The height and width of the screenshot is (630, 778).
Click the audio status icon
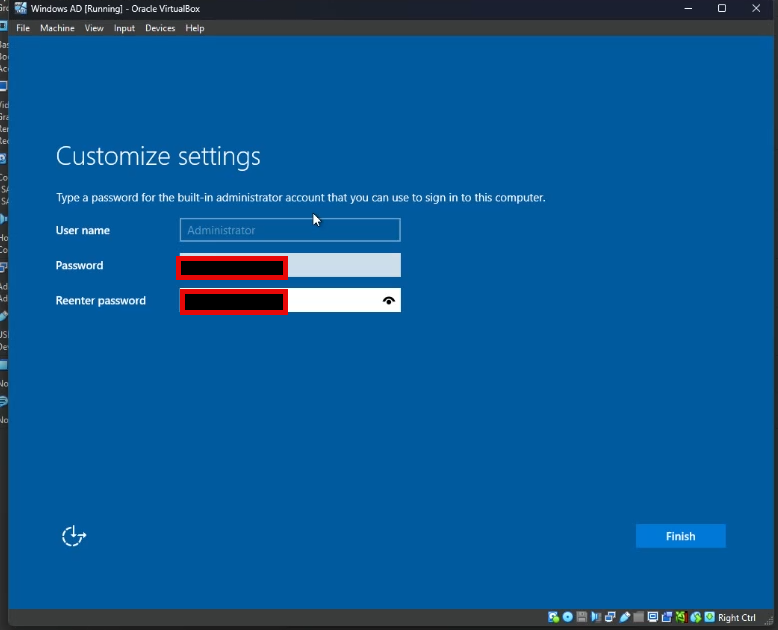pyautogui.click(x=596, y=617)
